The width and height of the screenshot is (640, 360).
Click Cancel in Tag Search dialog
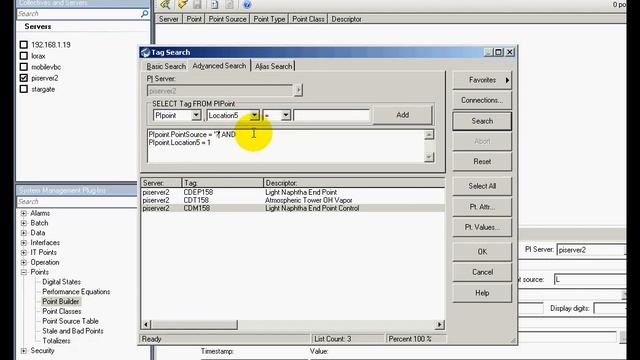coord(482,272)
